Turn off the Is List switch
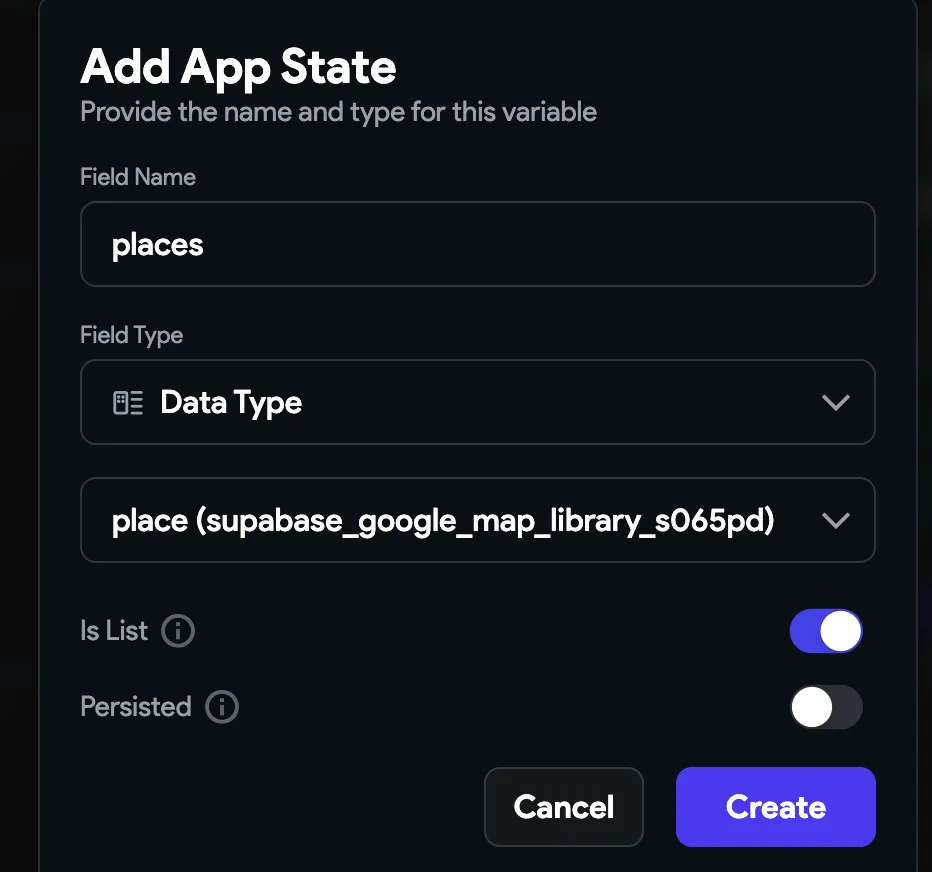Viewport: 932px width, 872px height. pyautogui.click(x=825, y=631)
